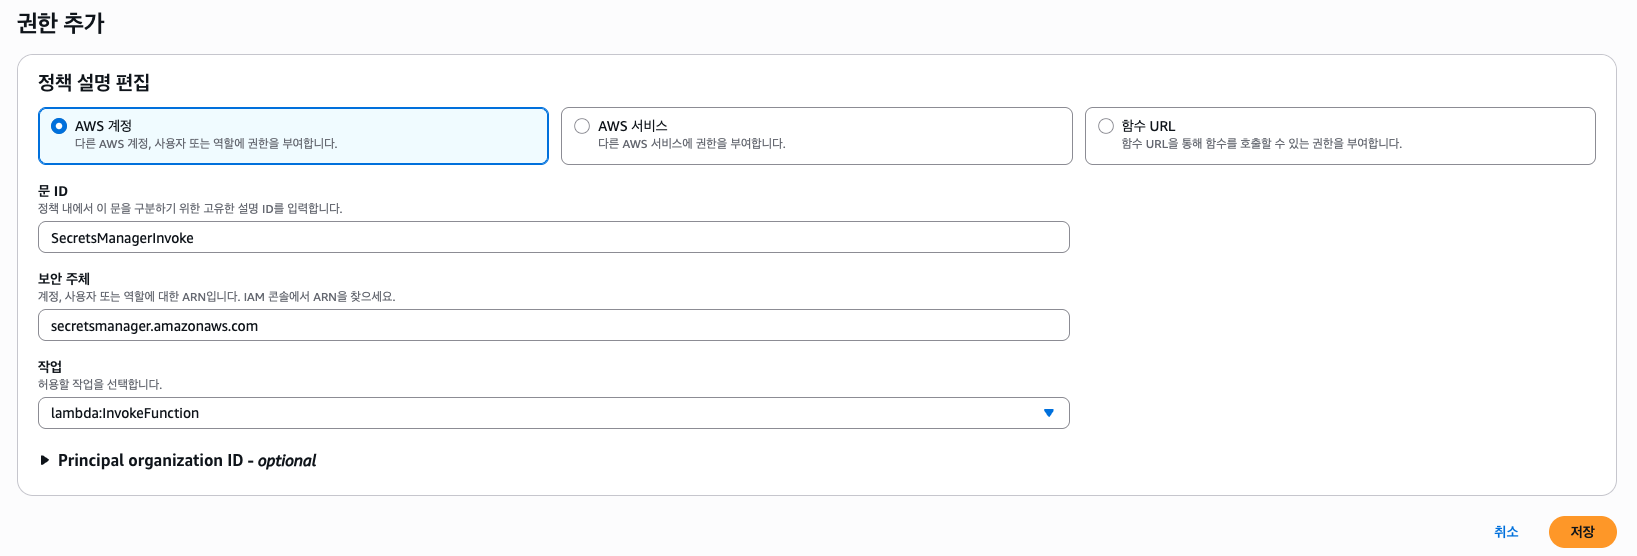Expand the Principal organization ID section label

pyautogui.click(x=187, y=460)
